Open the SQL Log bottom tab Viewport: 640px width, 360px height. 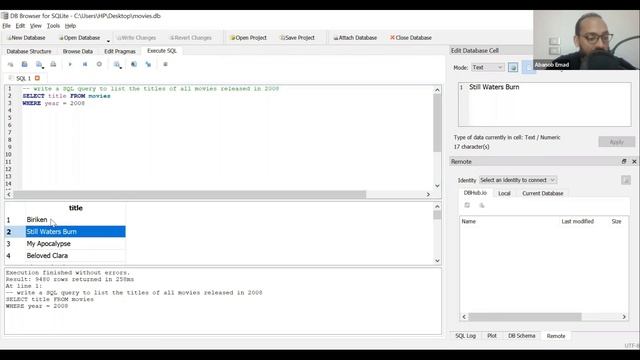pyautogui.click(x=466, y=336)
